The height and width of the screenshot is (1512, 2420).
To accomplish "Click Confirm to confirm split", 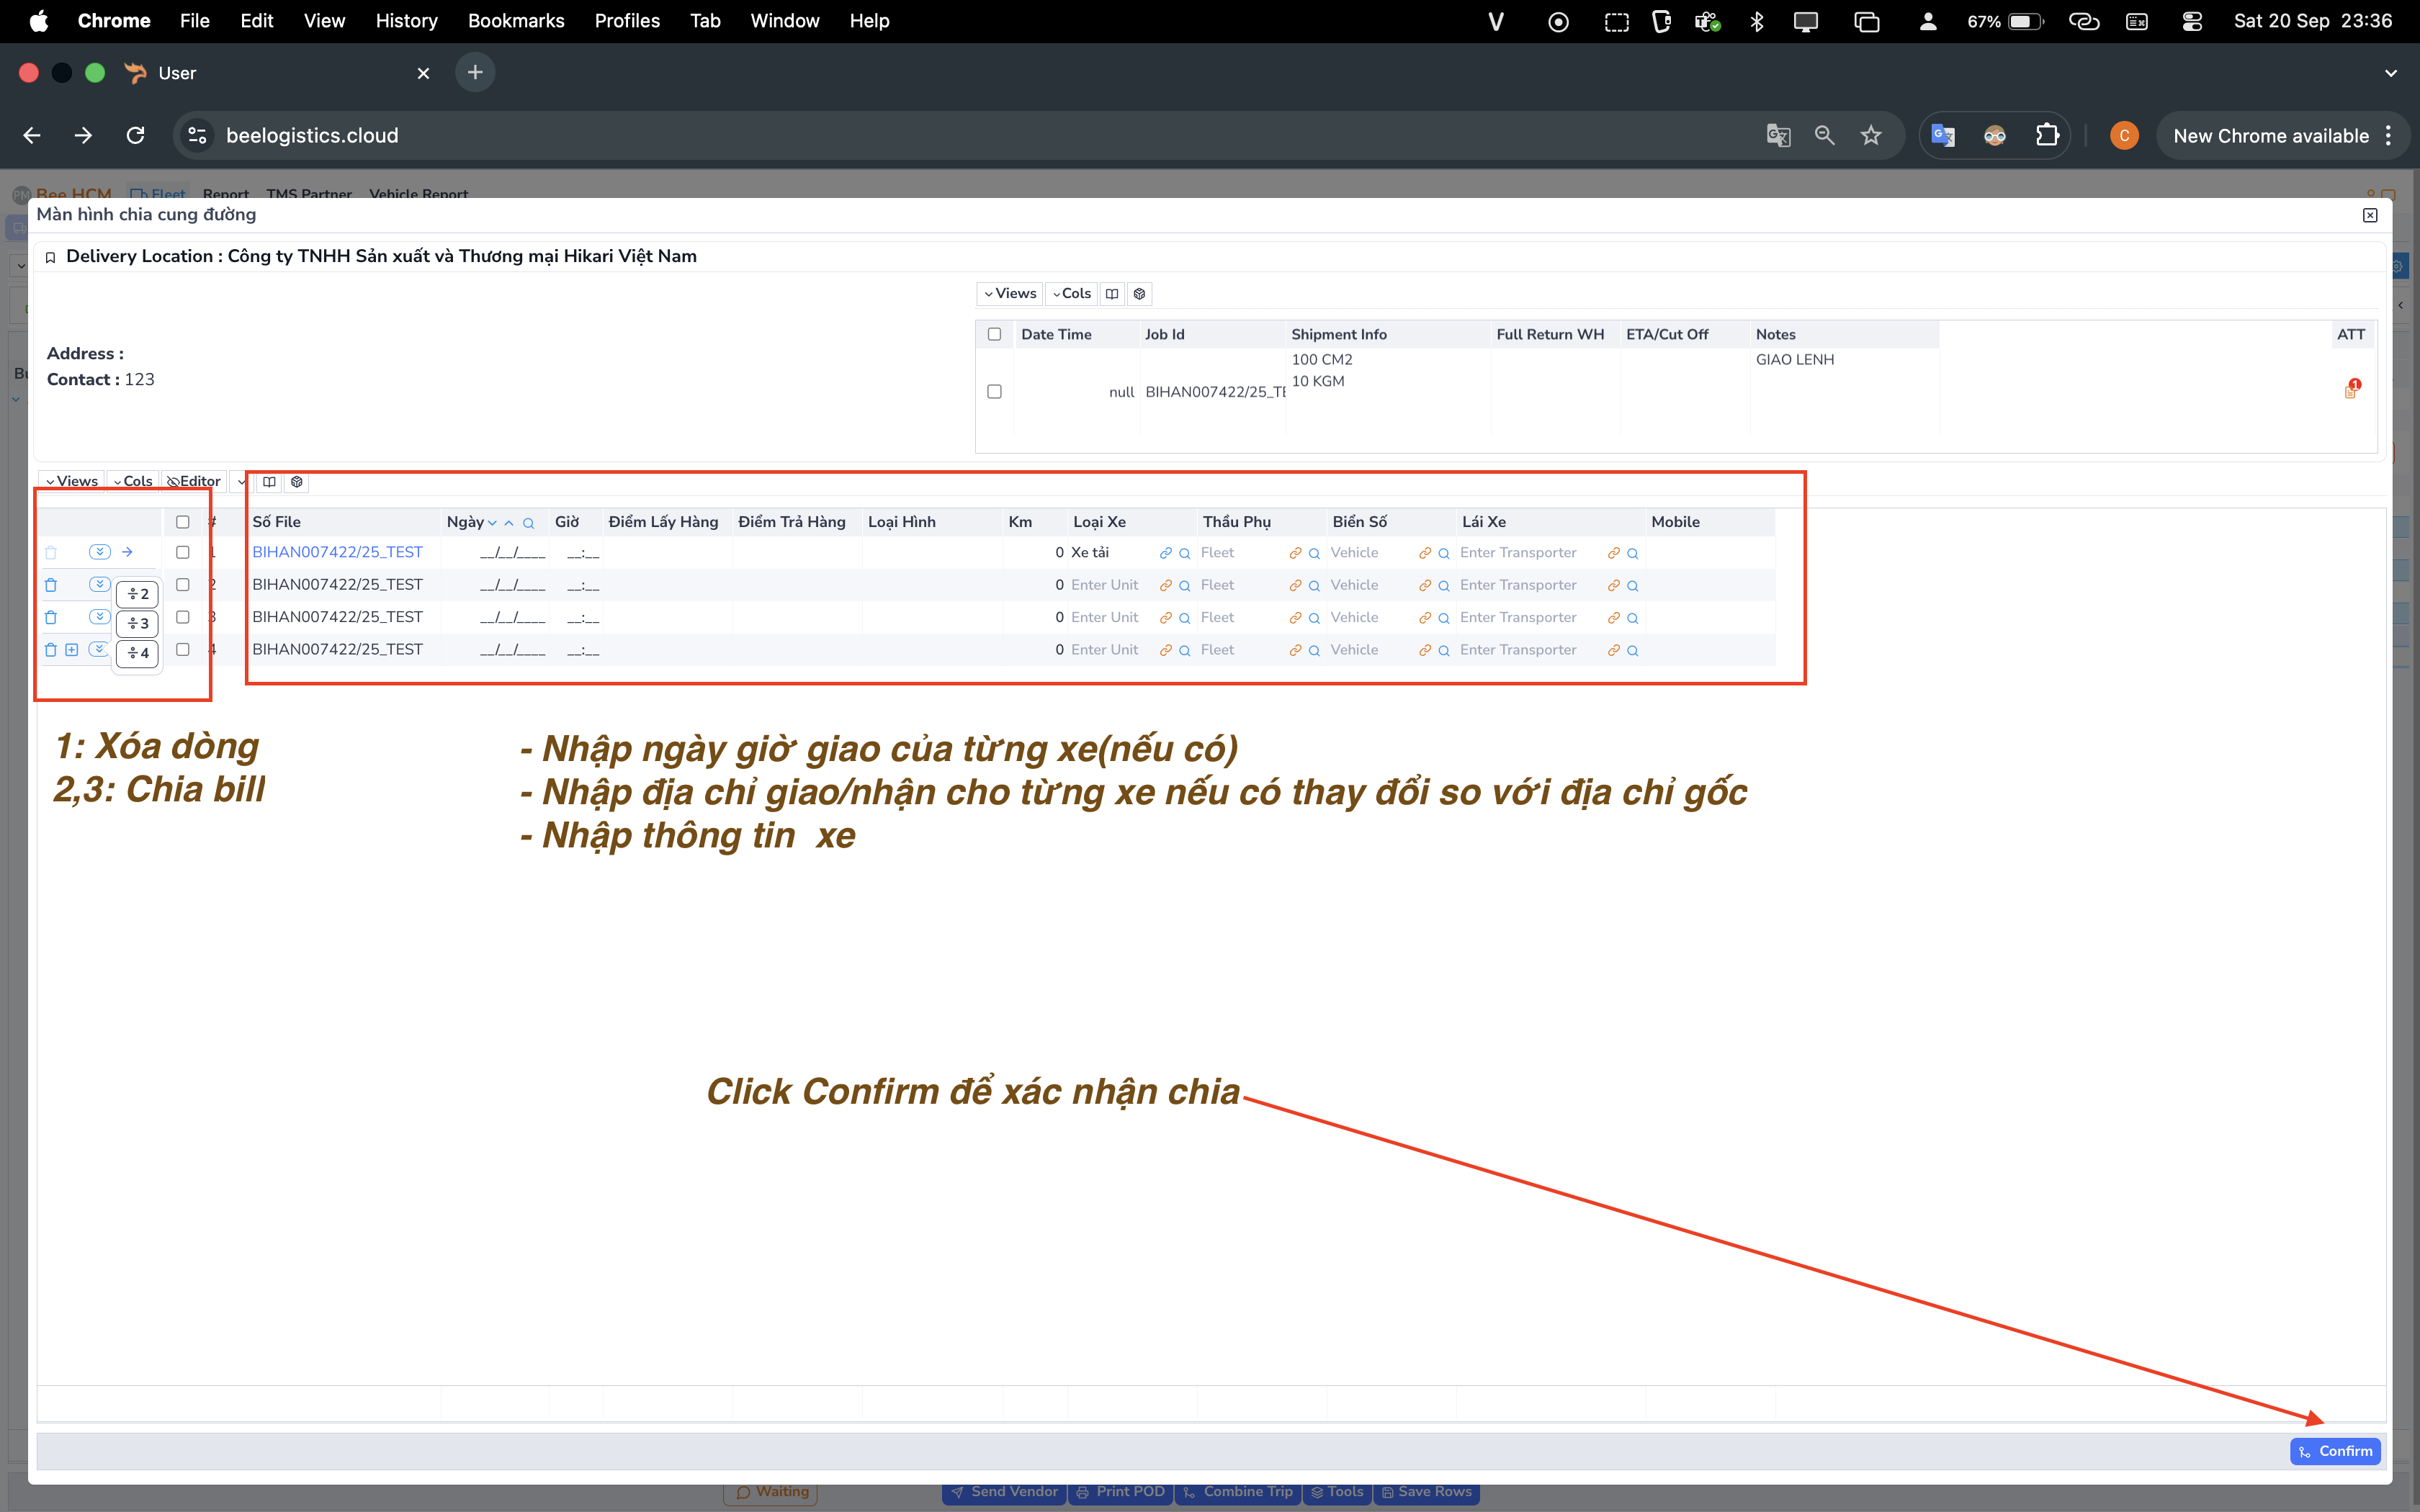I will (2334, 1451).
